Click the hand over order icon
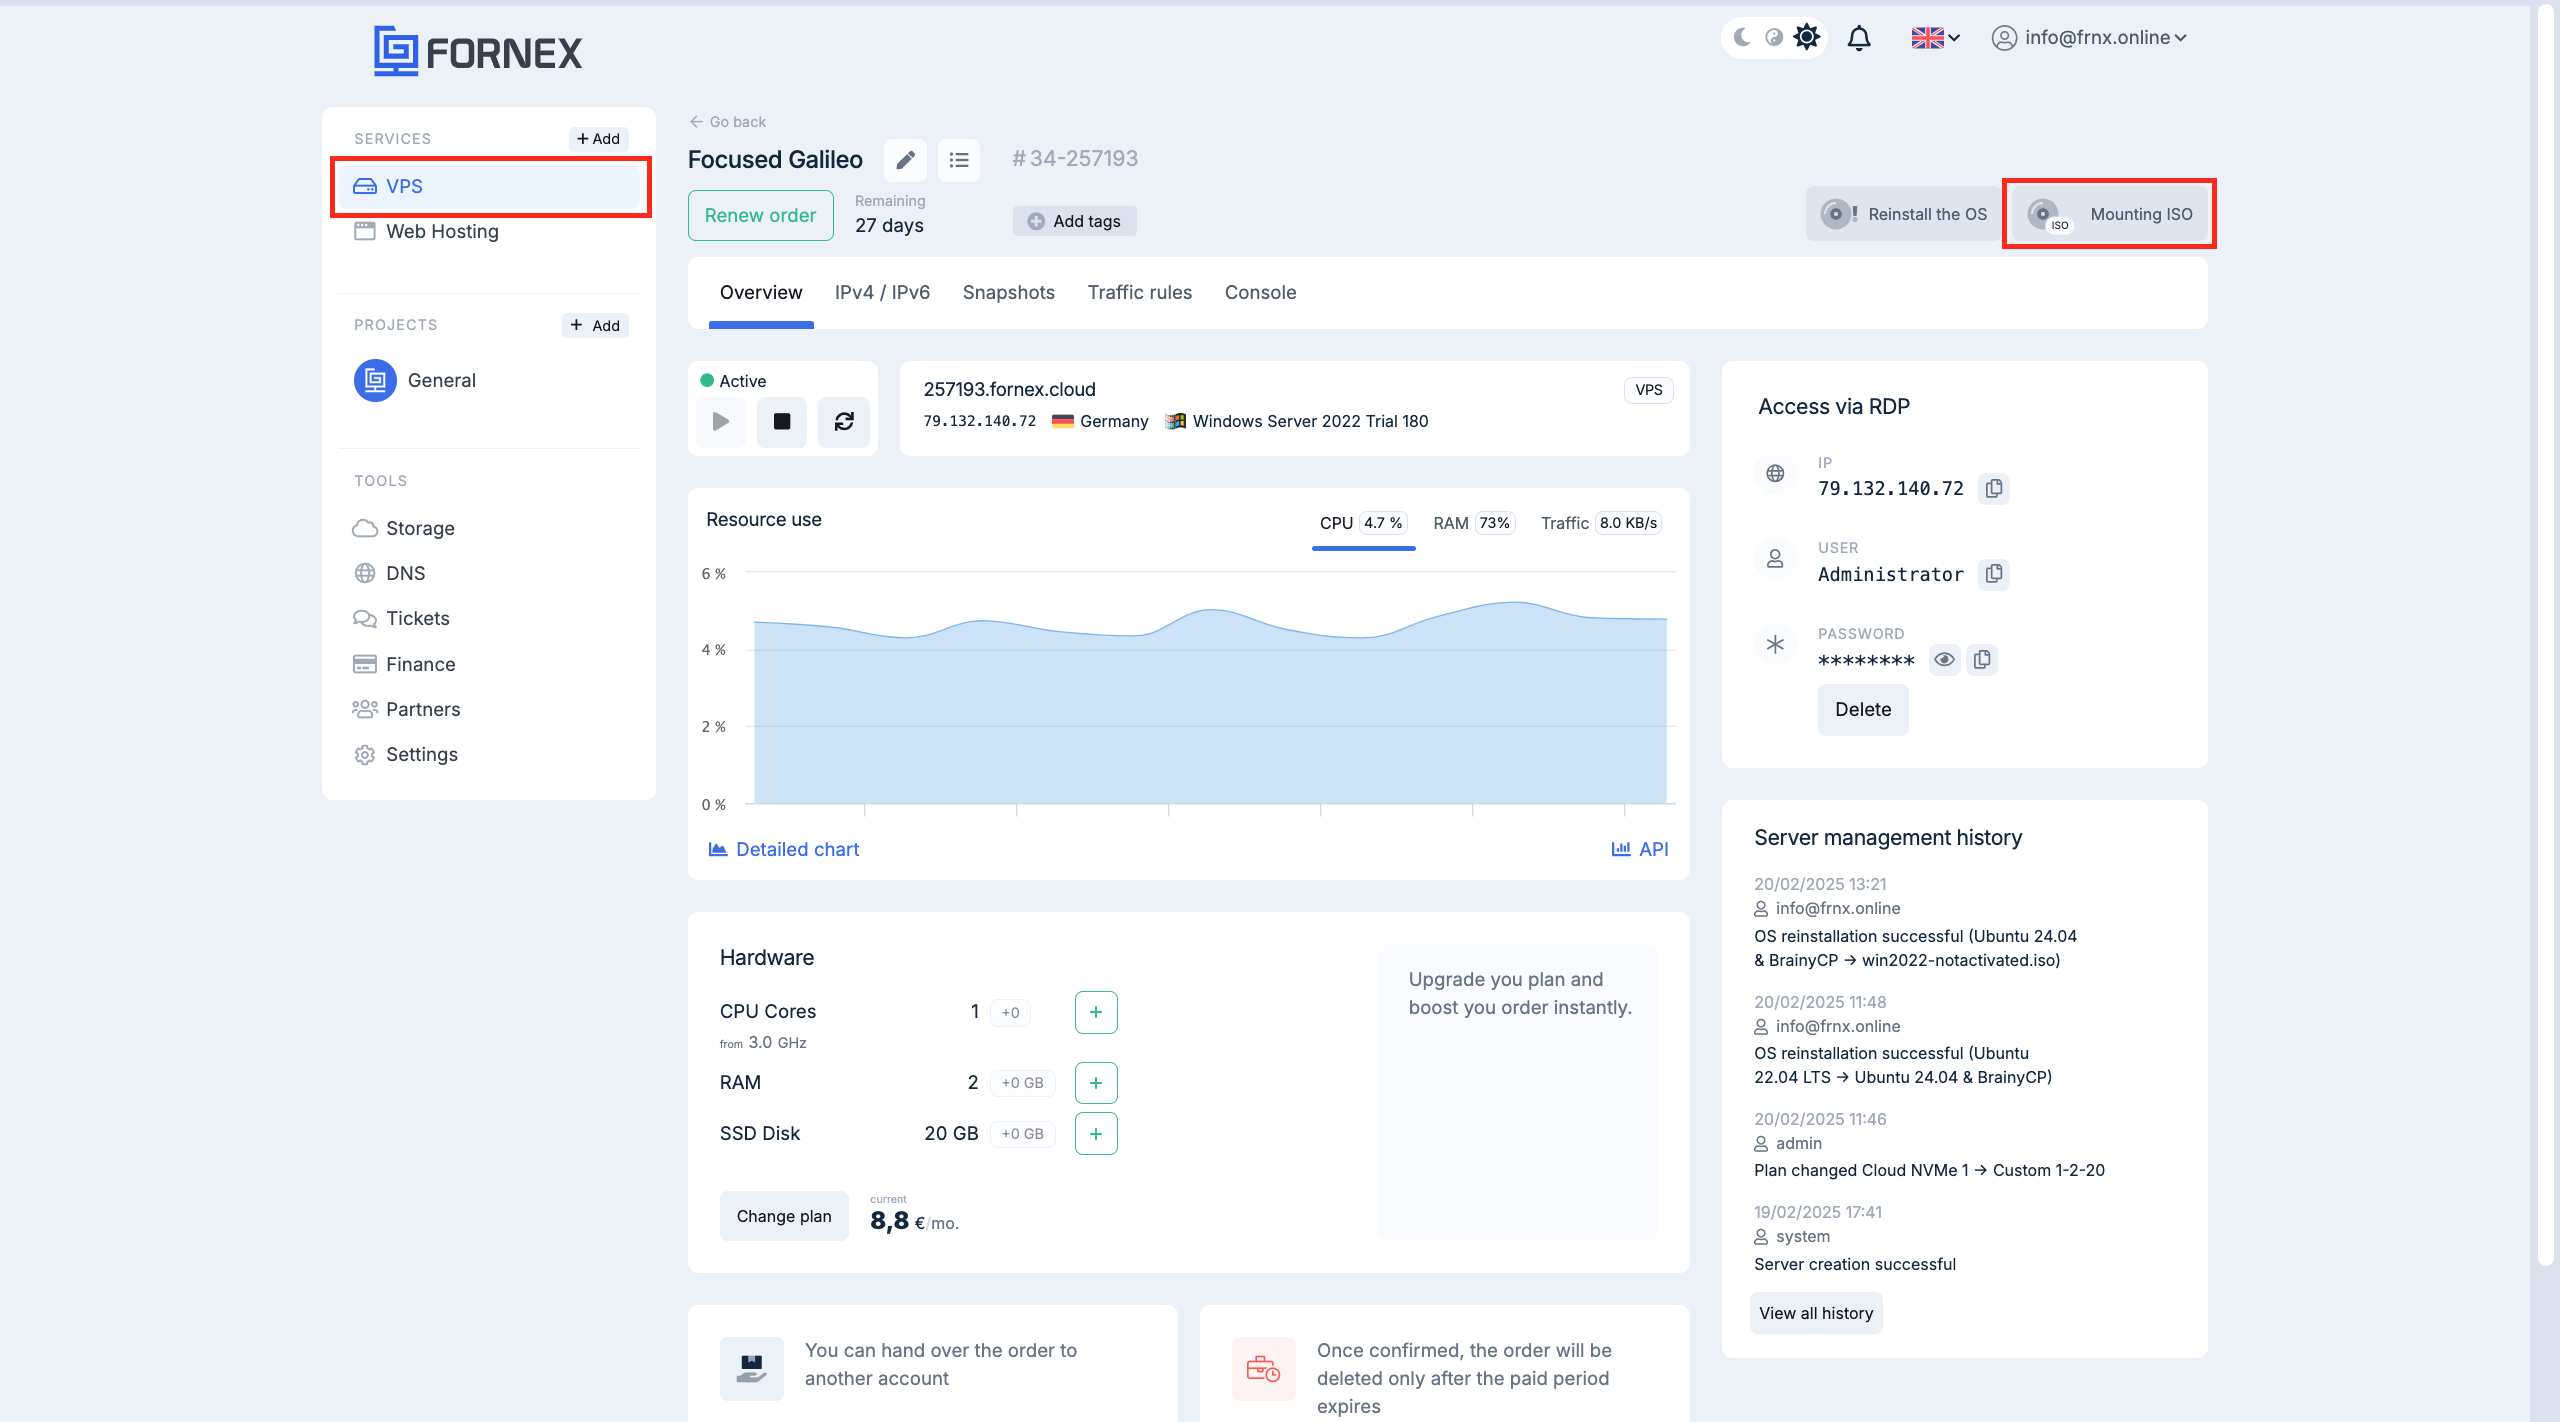The image size is (2560, 1422). point(752,1369)
